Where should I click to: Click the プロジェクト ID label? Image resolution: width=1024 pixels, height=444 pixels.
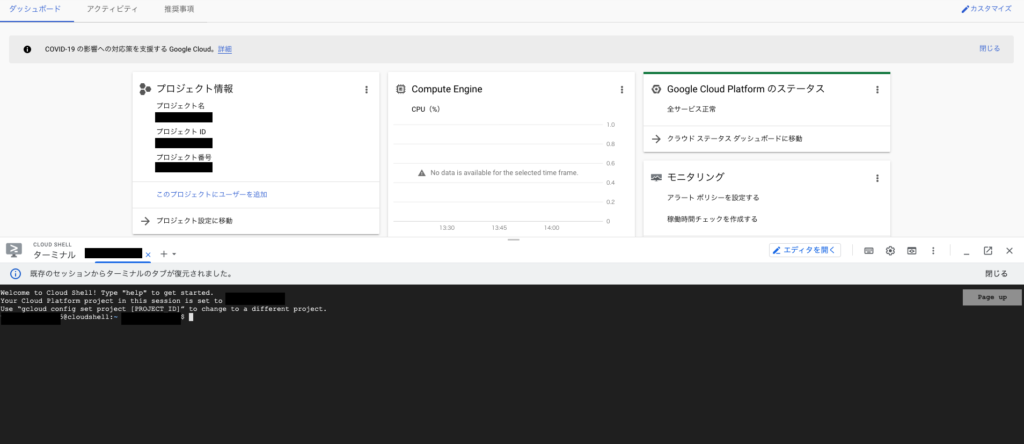(x=181, y=132)
